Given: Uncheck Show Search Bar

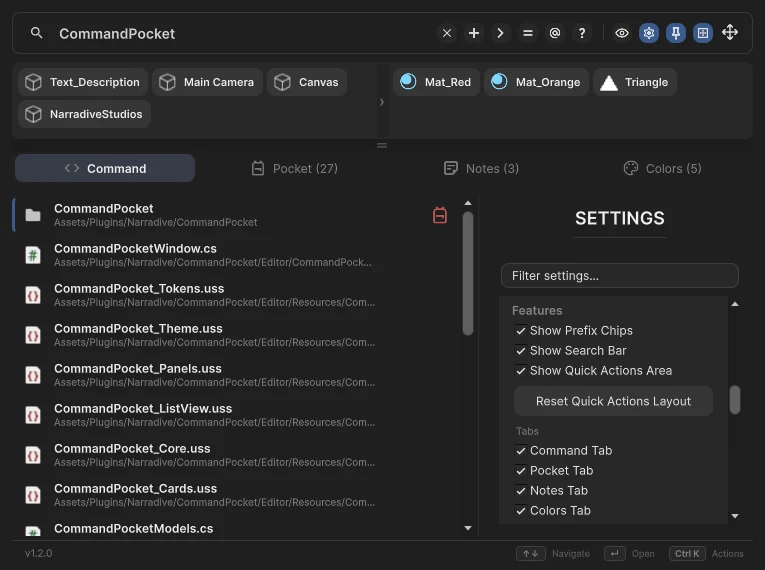Looking at the screenshot, I should pos(521,351).
